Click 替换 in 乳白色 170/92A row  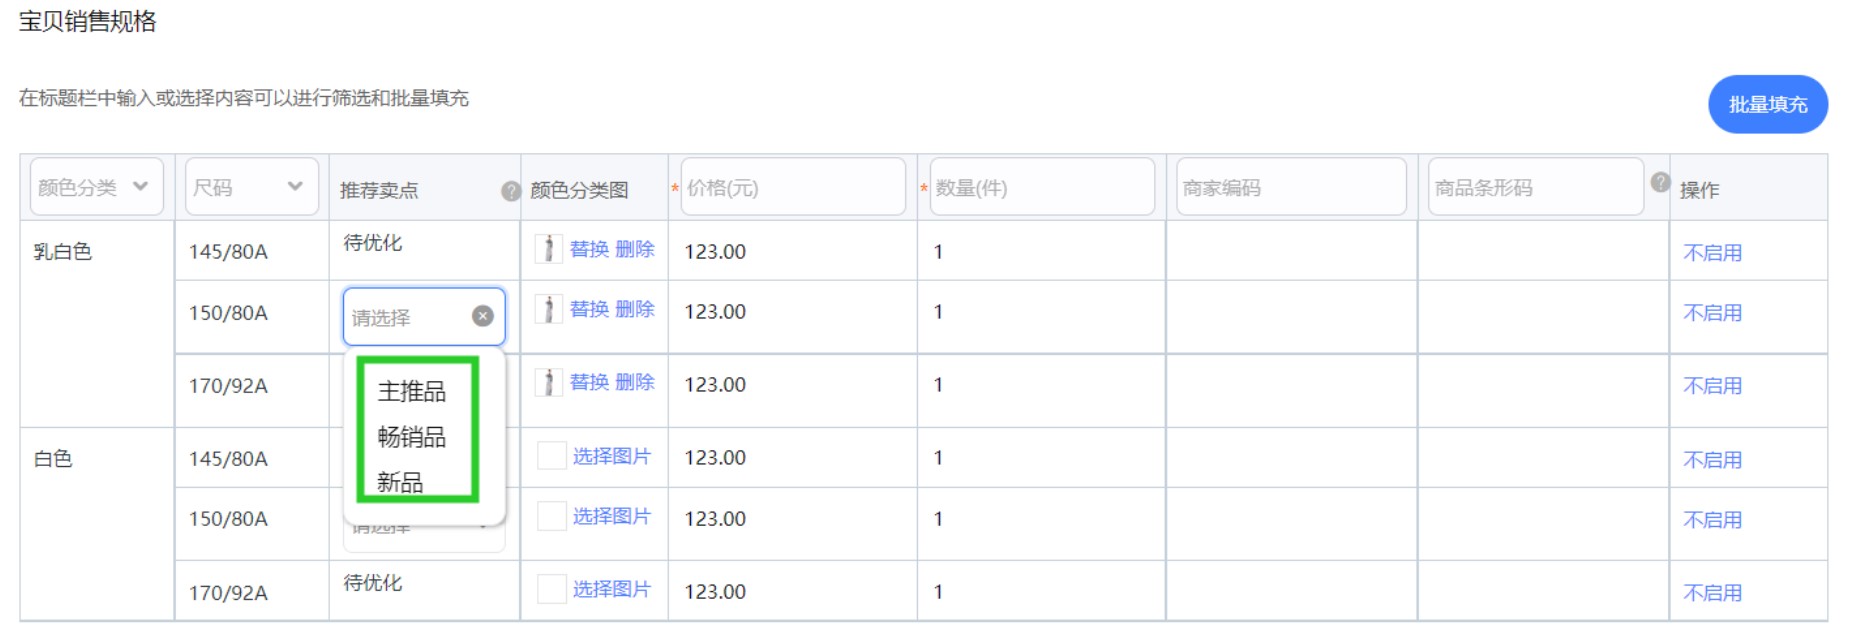pos(589,382)
